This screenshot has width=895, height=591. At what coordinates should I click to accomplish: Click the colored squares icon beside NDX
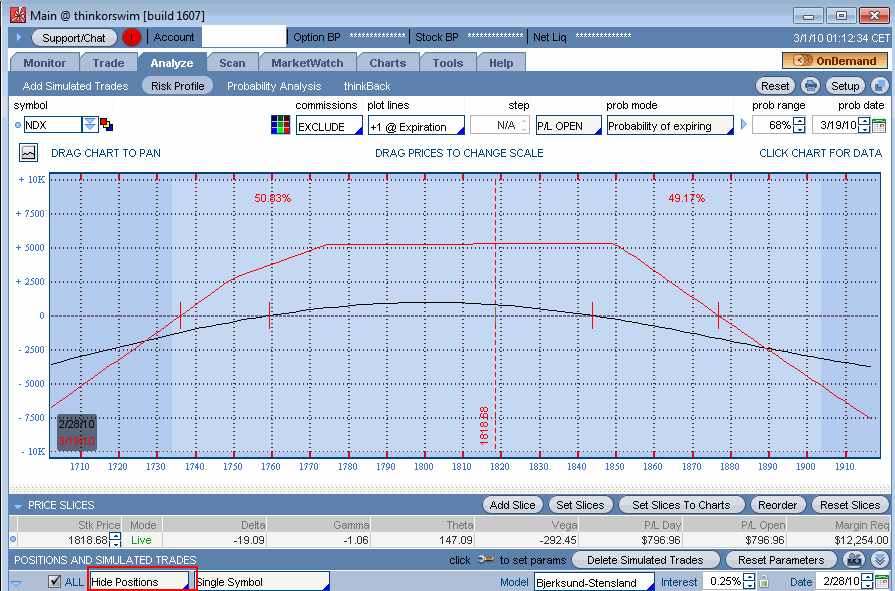click(x=107, y=125)
